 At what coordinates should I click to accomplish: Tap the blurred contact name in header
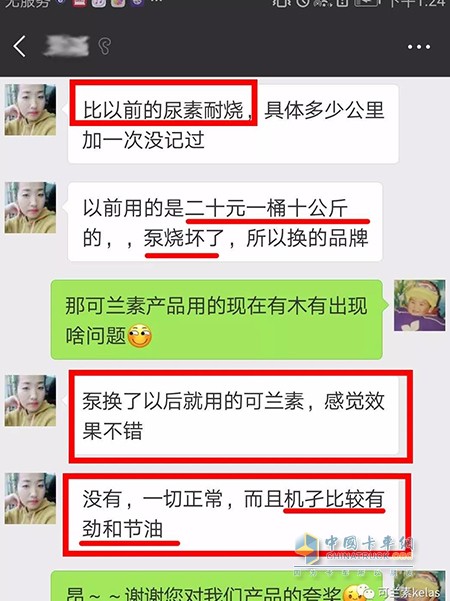click(66, 46)
